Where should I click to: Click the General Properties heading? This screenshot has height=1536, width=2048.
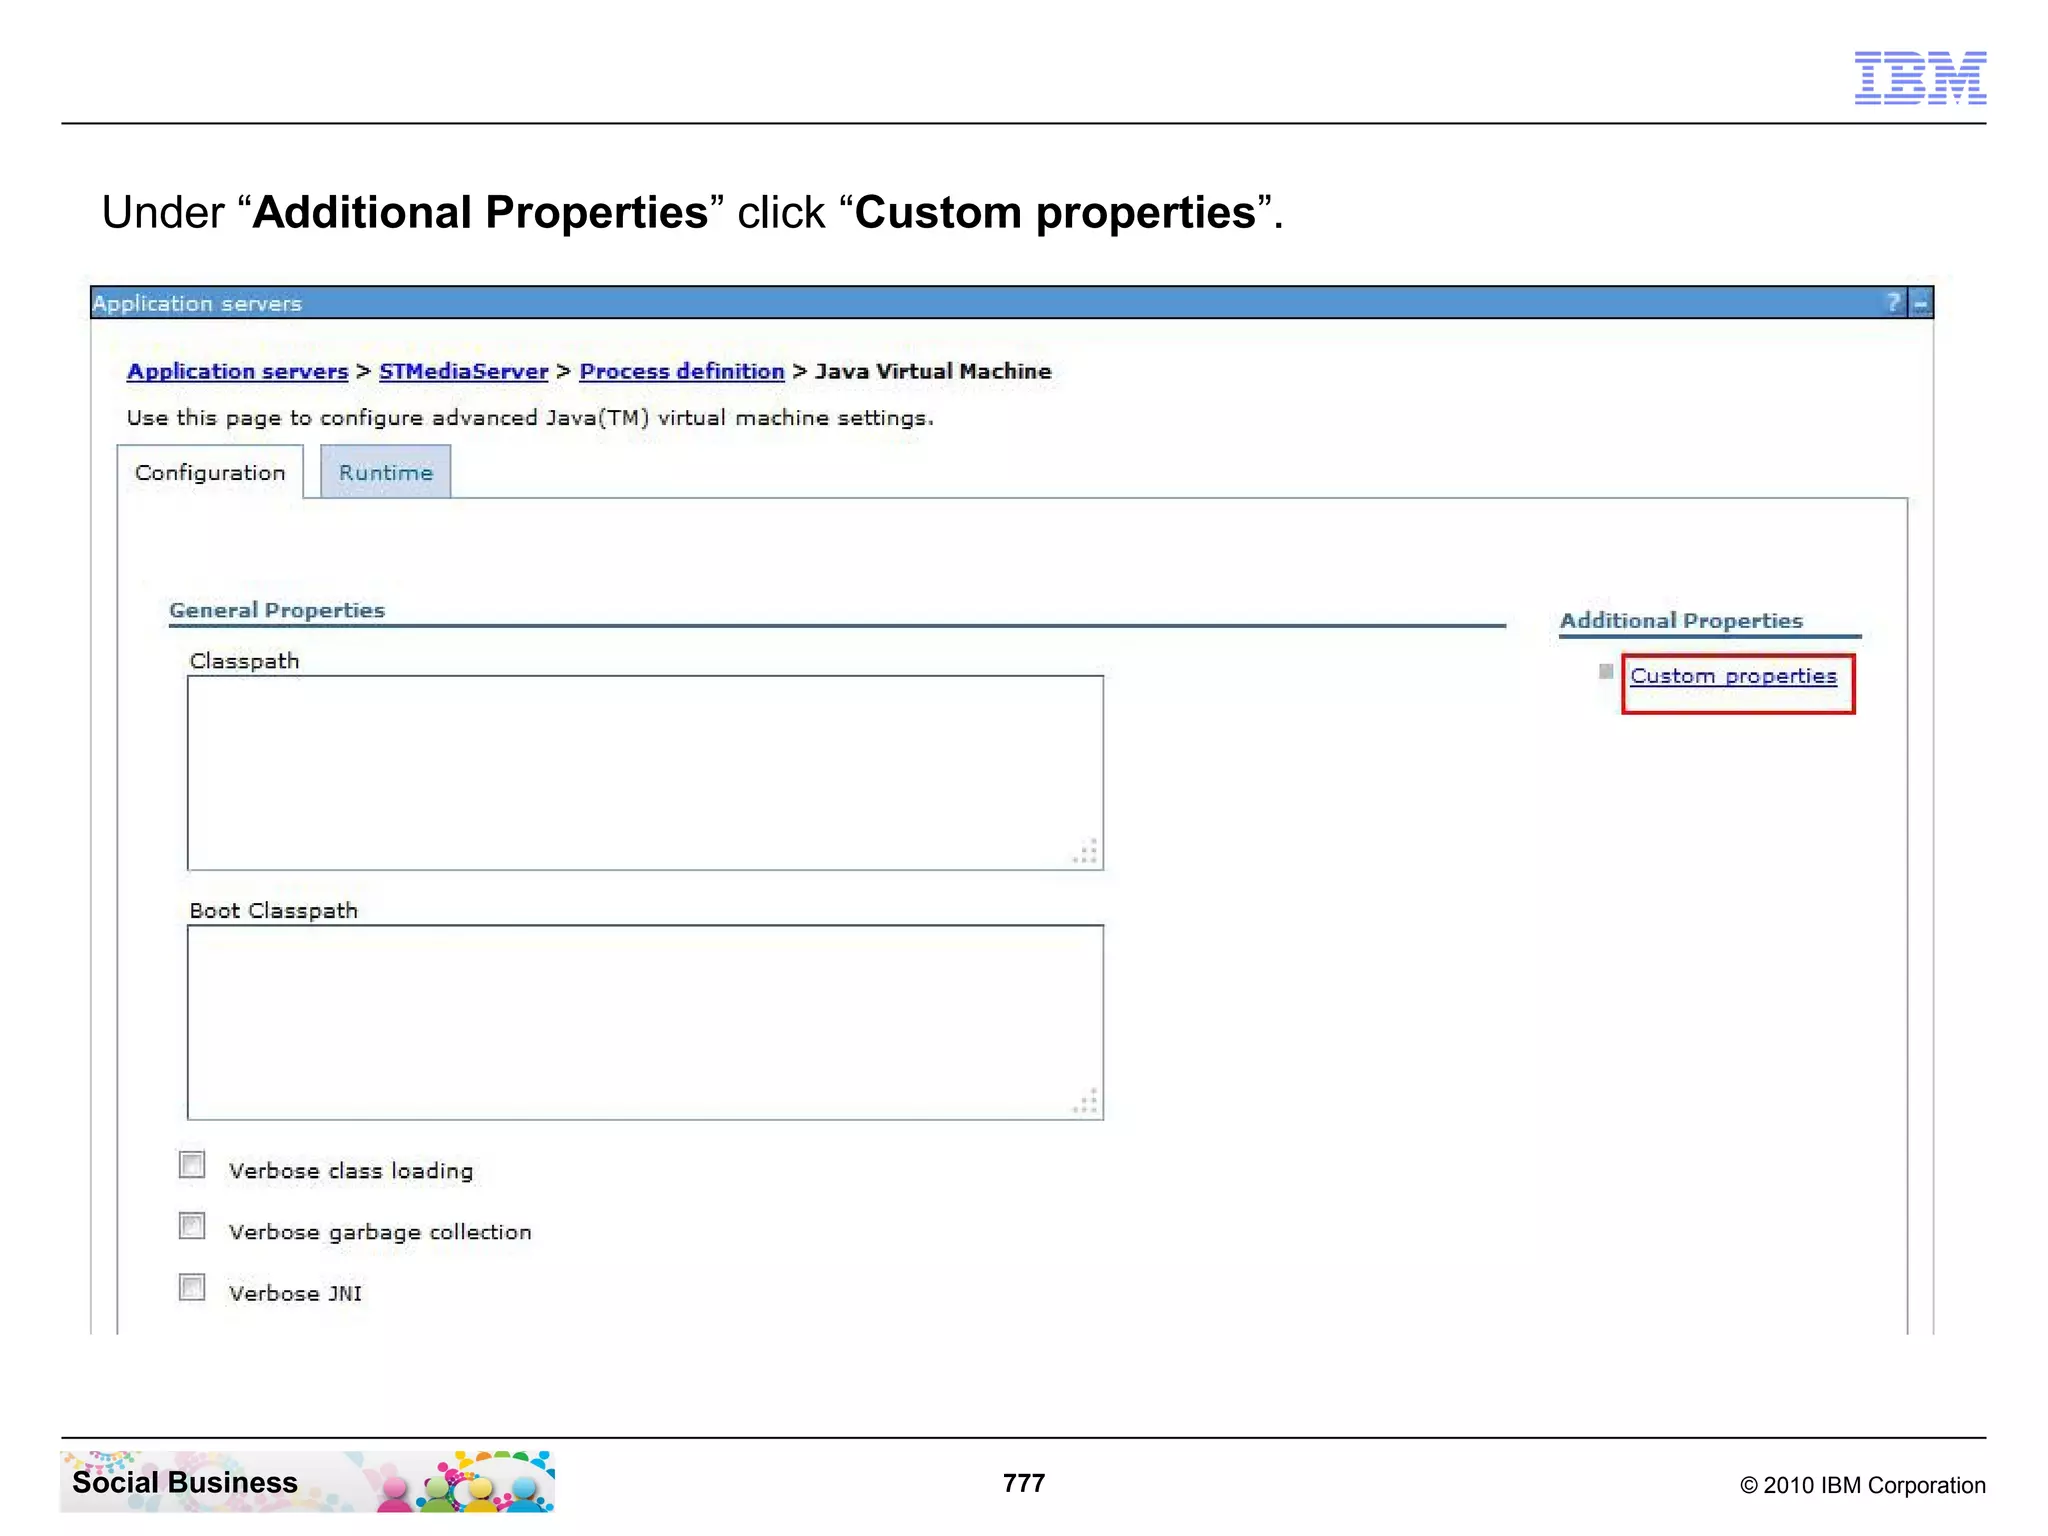(277, 610)
